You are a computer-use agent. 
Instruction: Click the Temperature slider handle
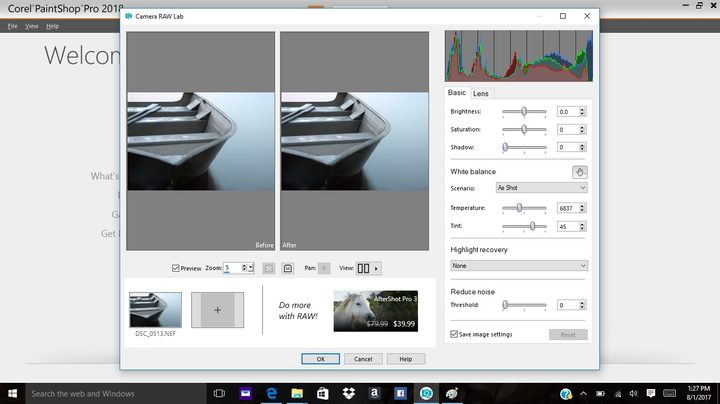pos(519,208)
